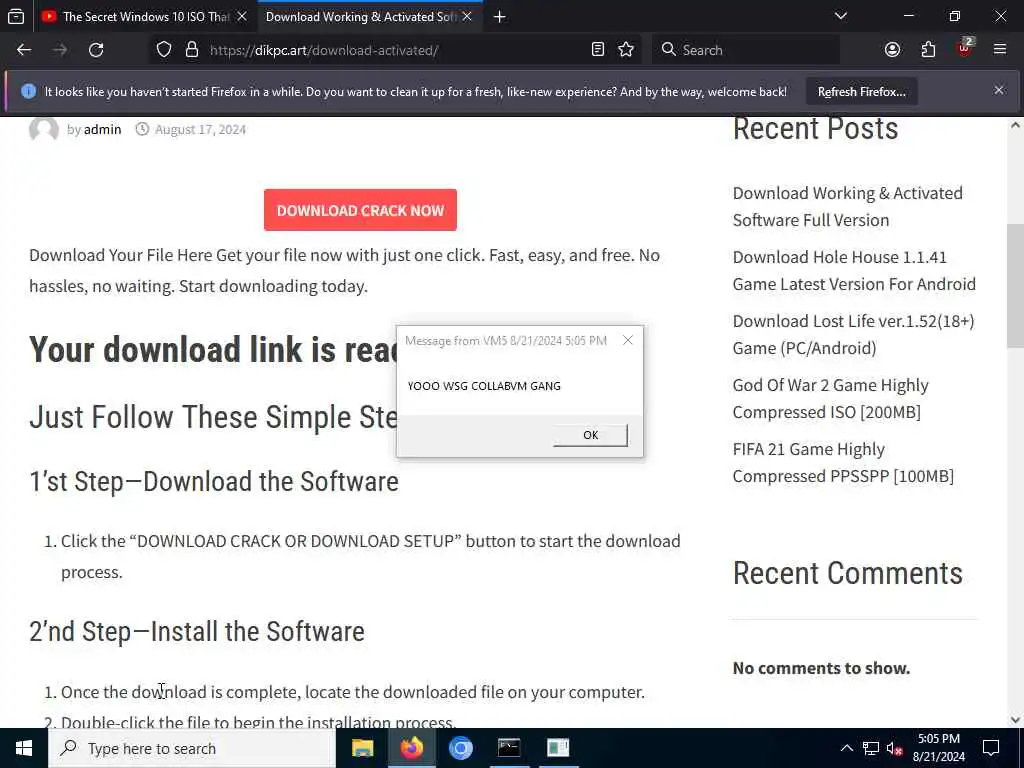Click the forward navigation arrow
Viewport: 1024px width, 768px height.
(59, 50)
